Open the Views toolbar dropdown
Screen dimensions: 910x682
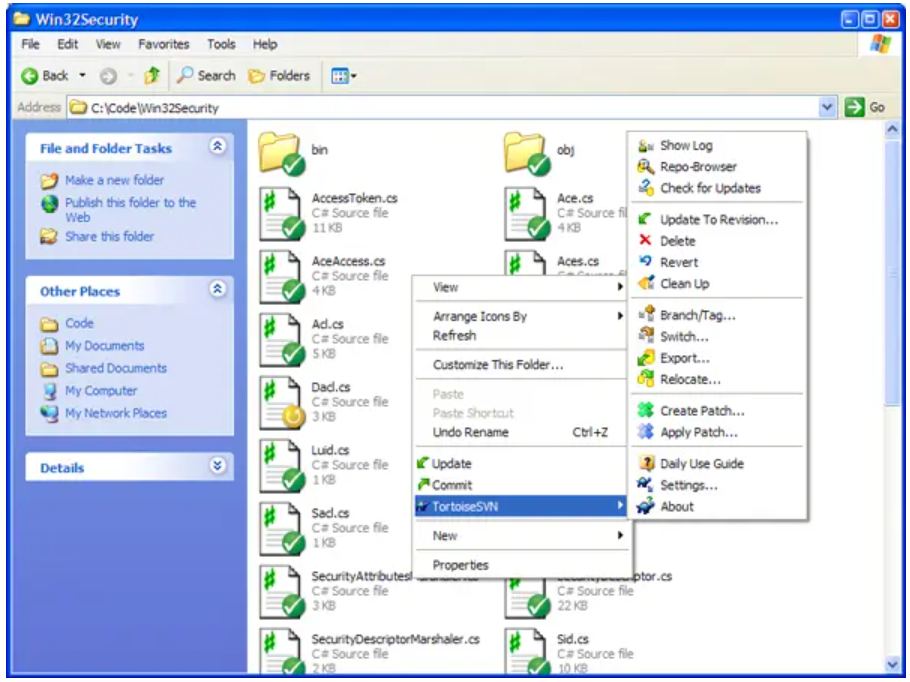[343, 76]
